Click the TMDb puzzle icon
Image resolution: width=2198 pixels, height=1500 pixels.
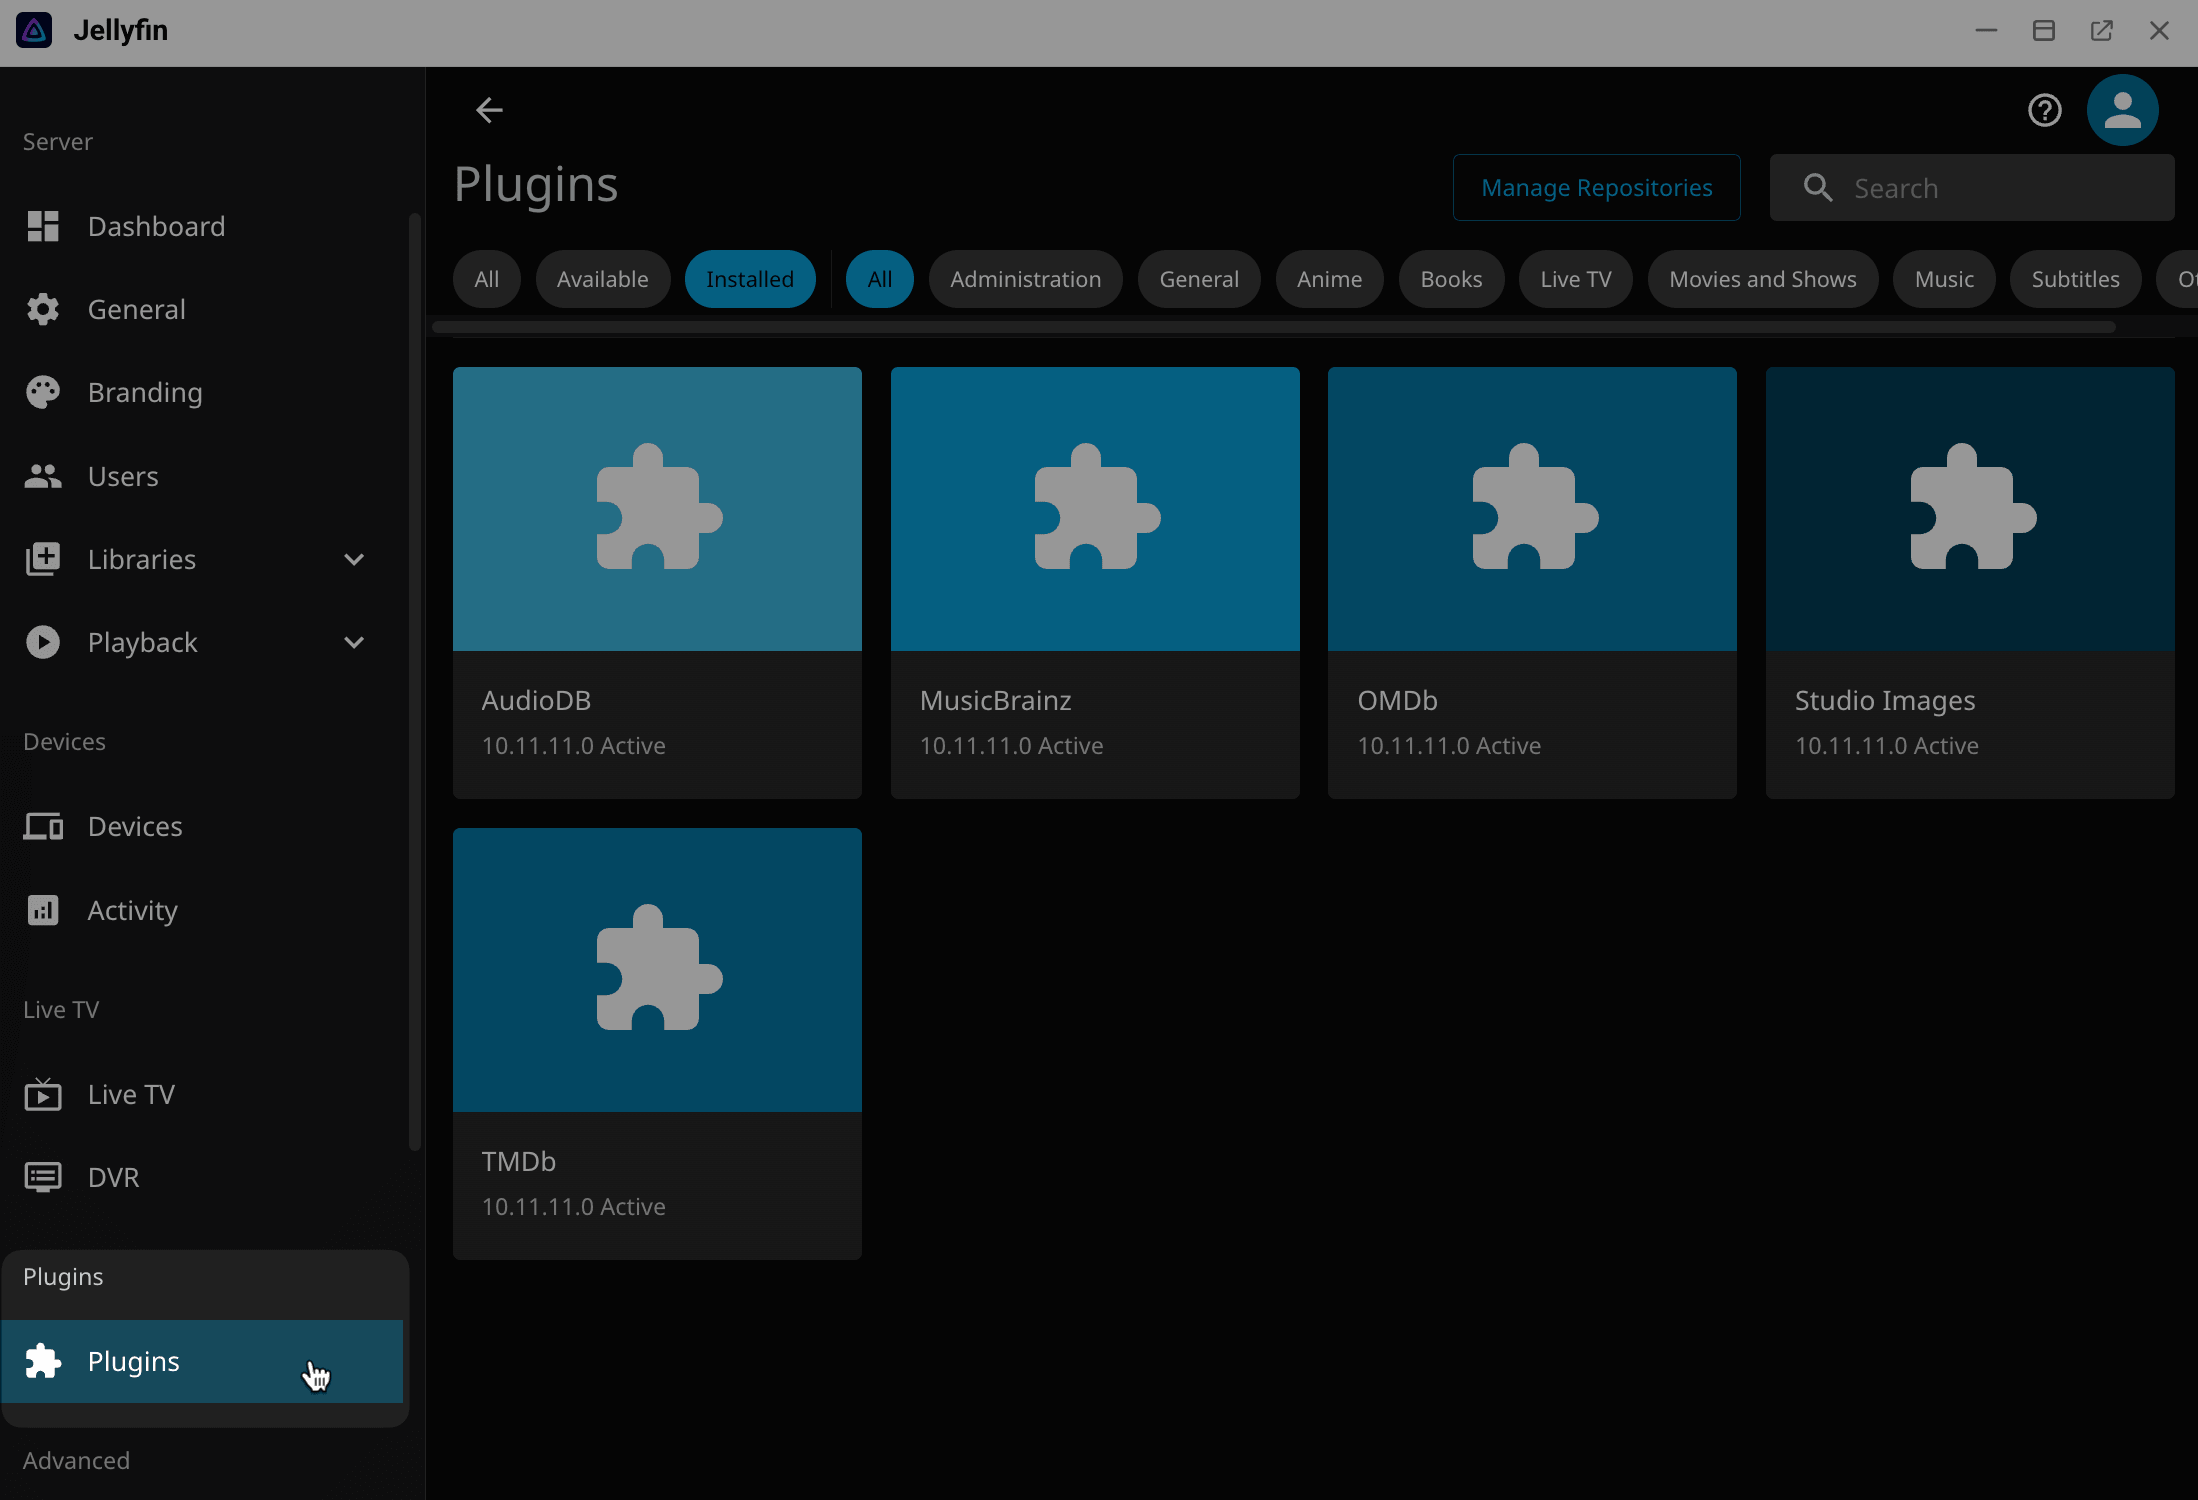tap(659, 968)
